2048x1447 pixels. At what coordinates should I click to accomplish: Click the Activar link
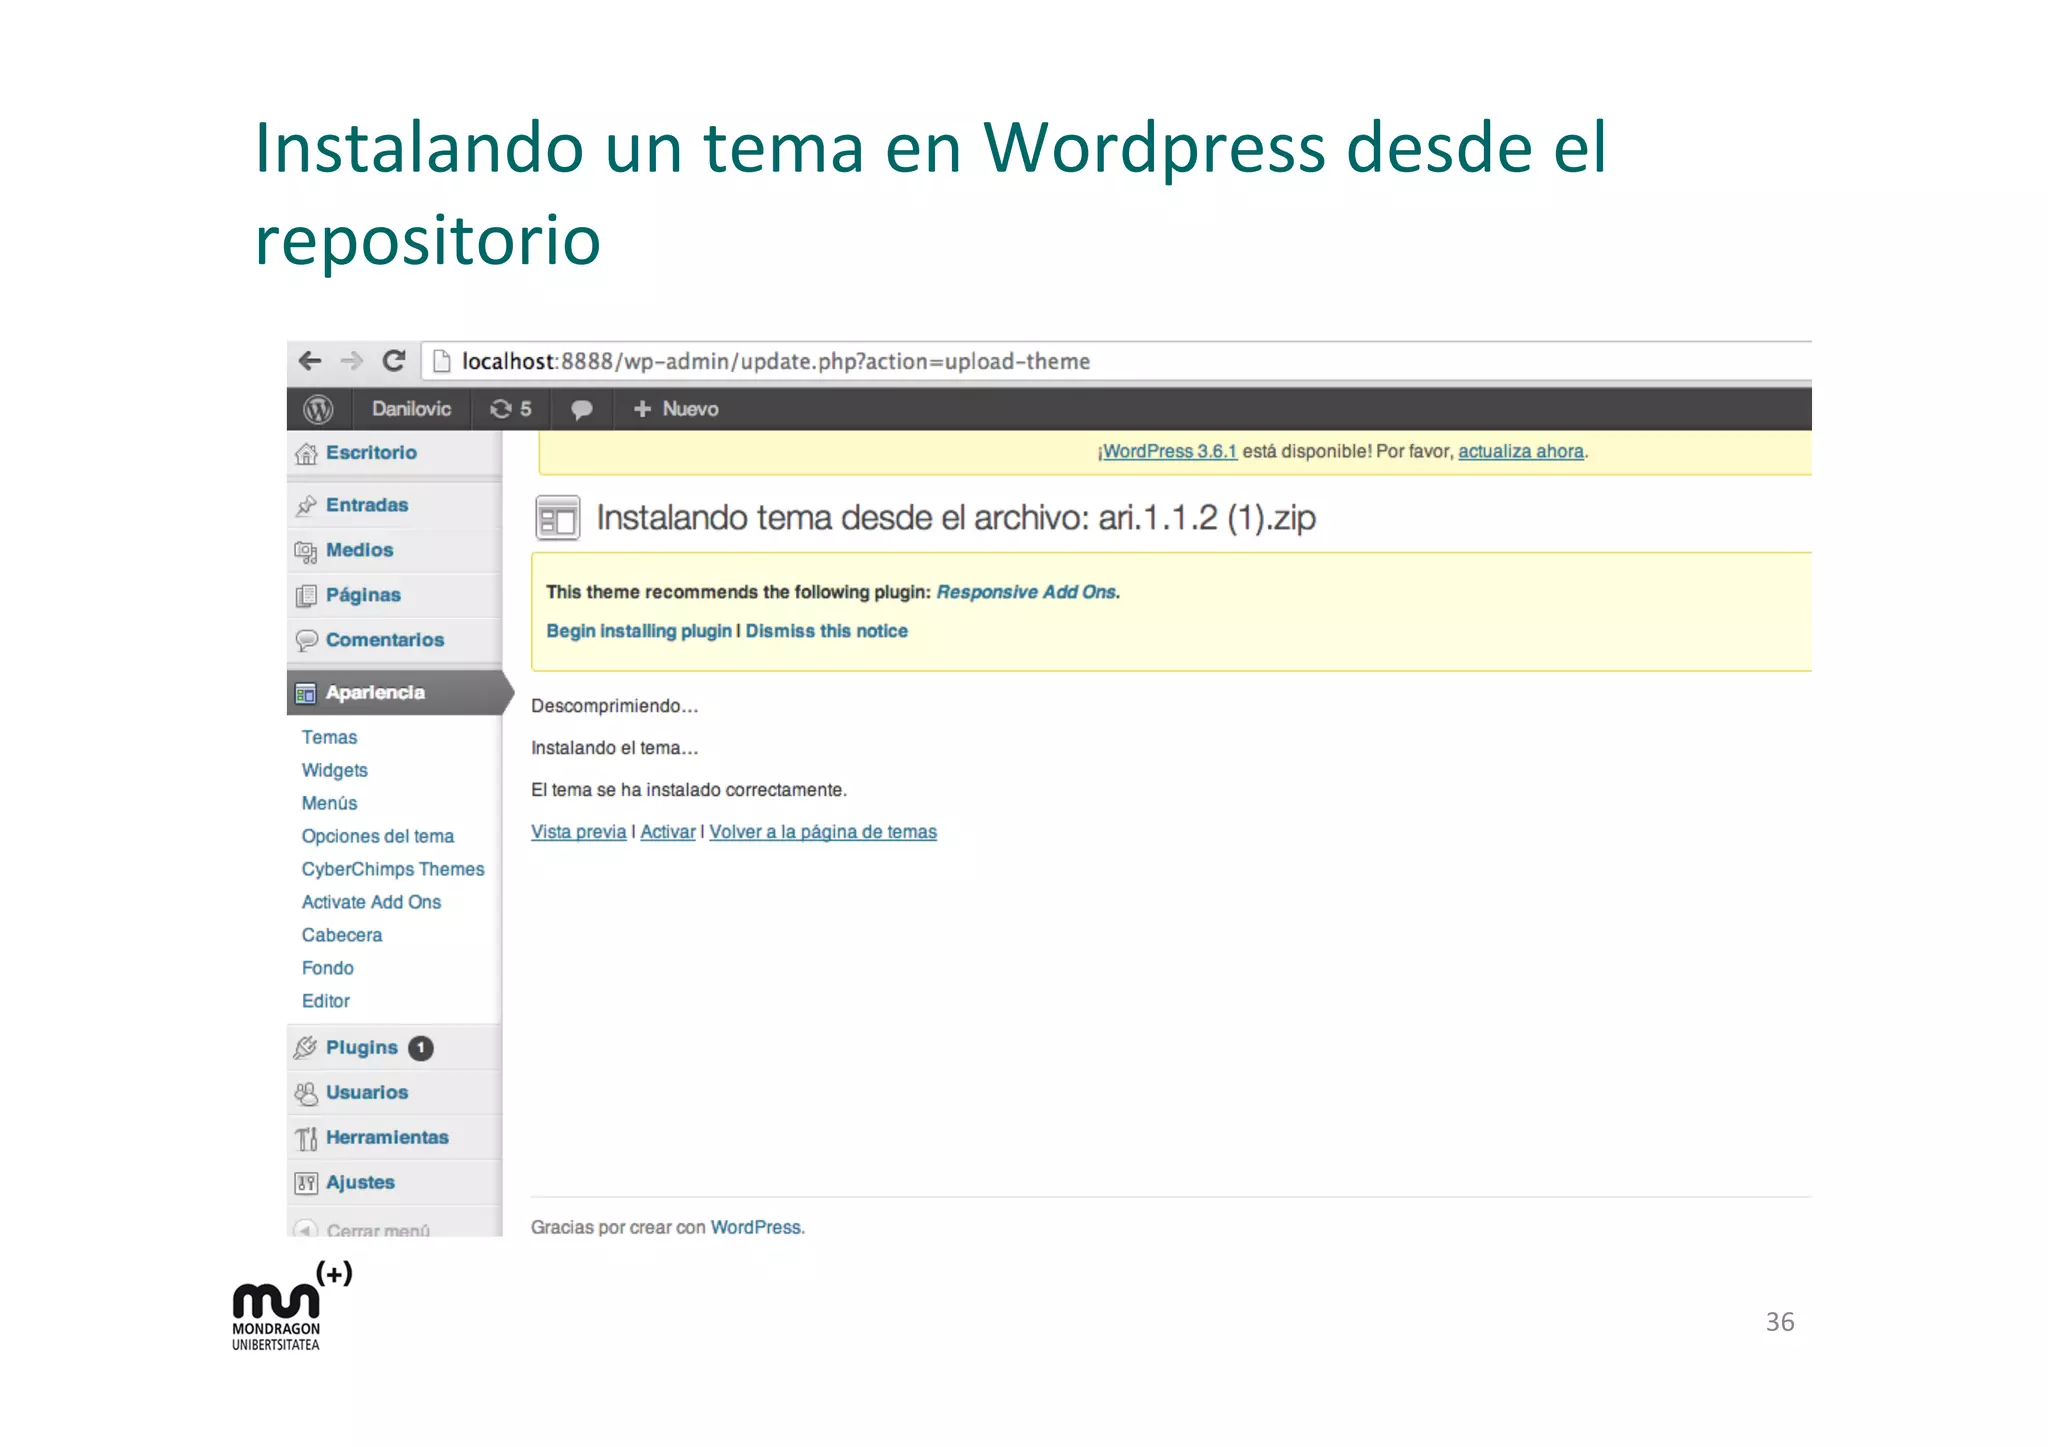(668, 832)
